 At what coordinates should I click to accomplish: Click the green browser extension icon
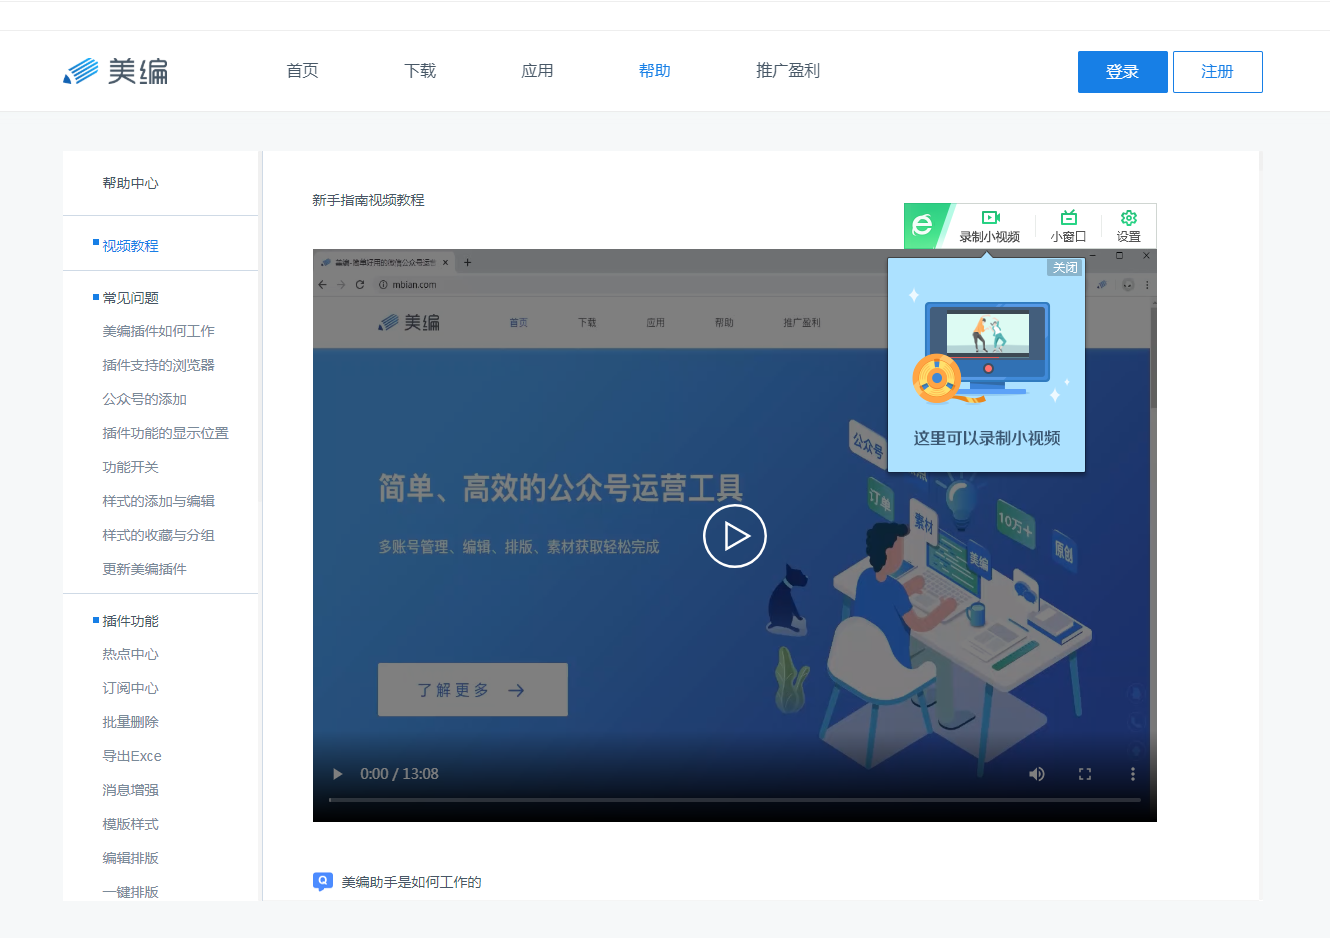point(922,226)
